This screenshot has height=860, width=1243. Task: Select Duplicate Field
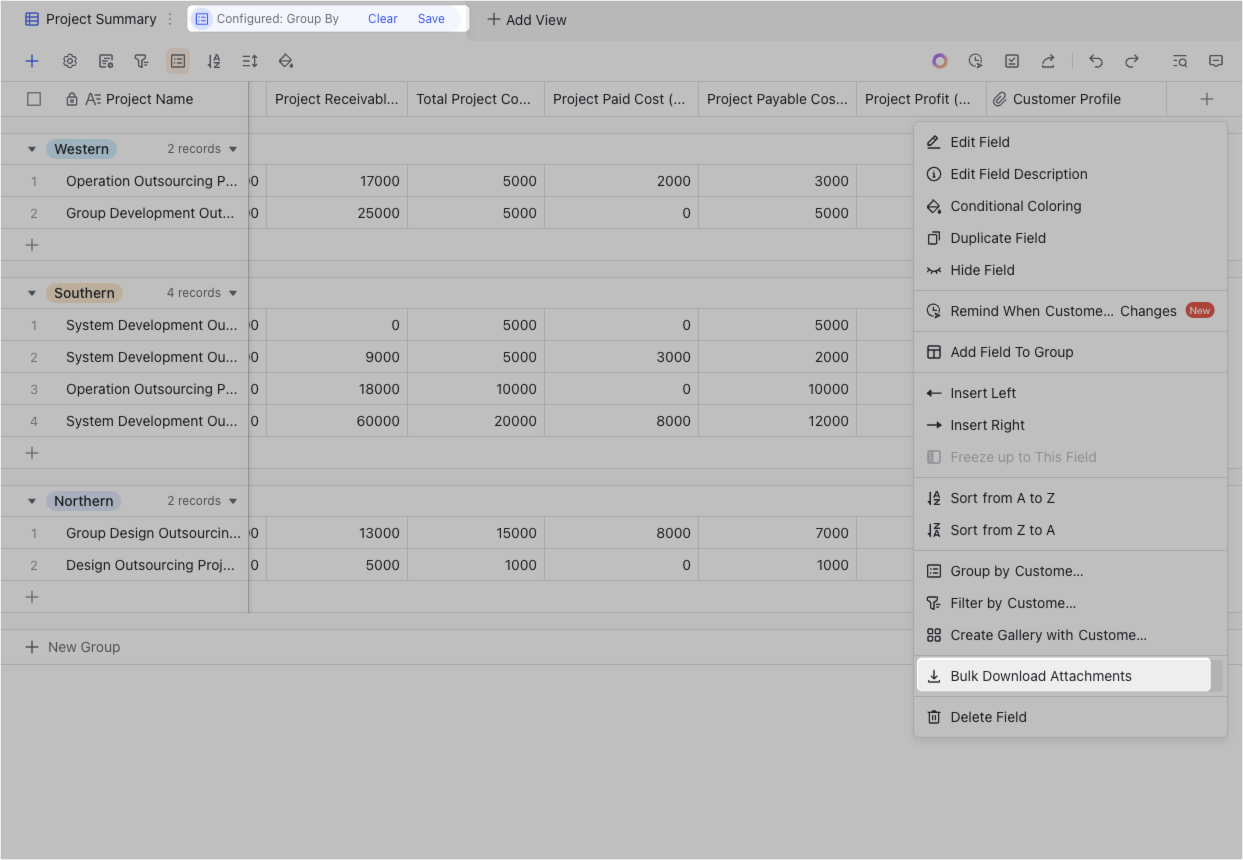point(1070,238)
